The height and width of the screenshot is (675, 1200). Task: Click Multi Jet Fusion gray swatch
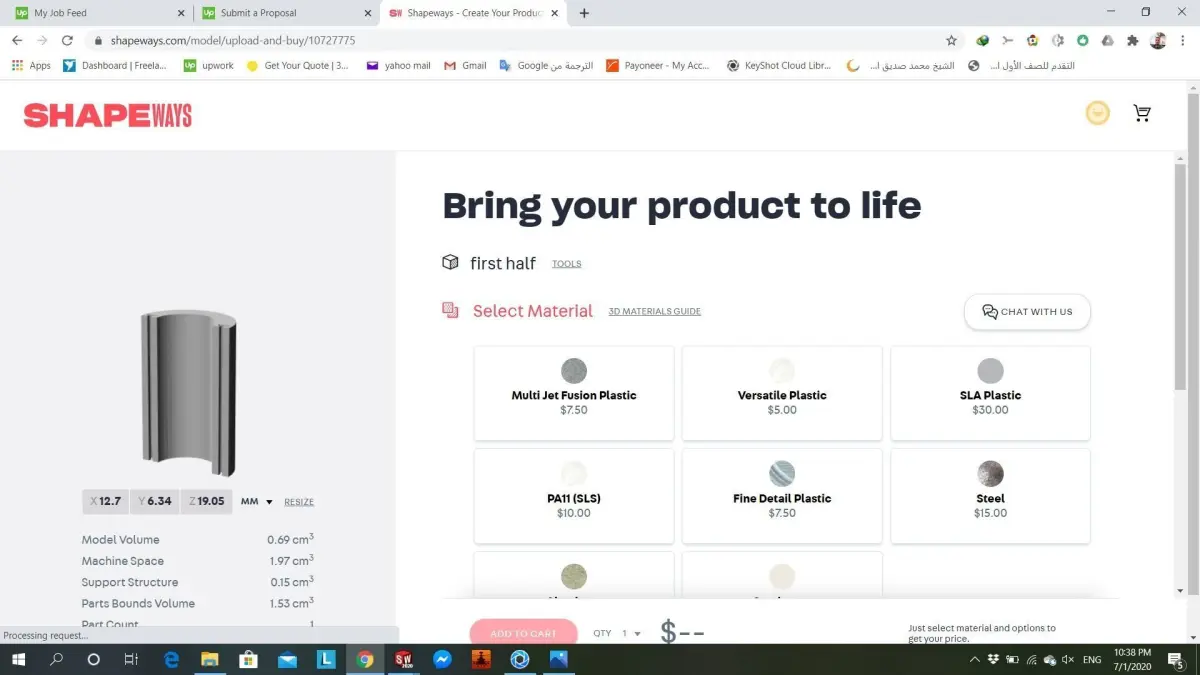pos(574,371)
